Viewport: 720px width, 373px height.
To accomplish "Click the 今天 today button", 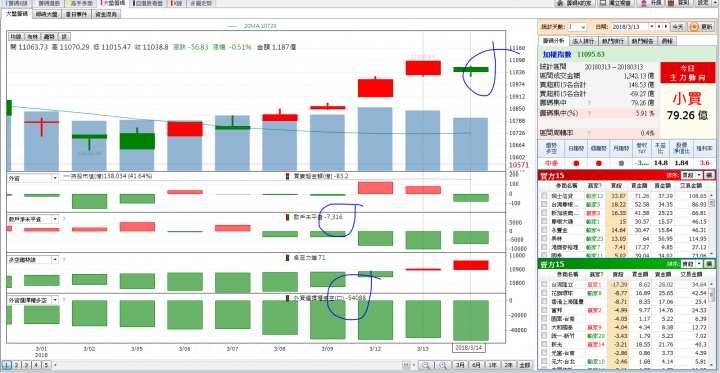I will (x=678, y=27).
